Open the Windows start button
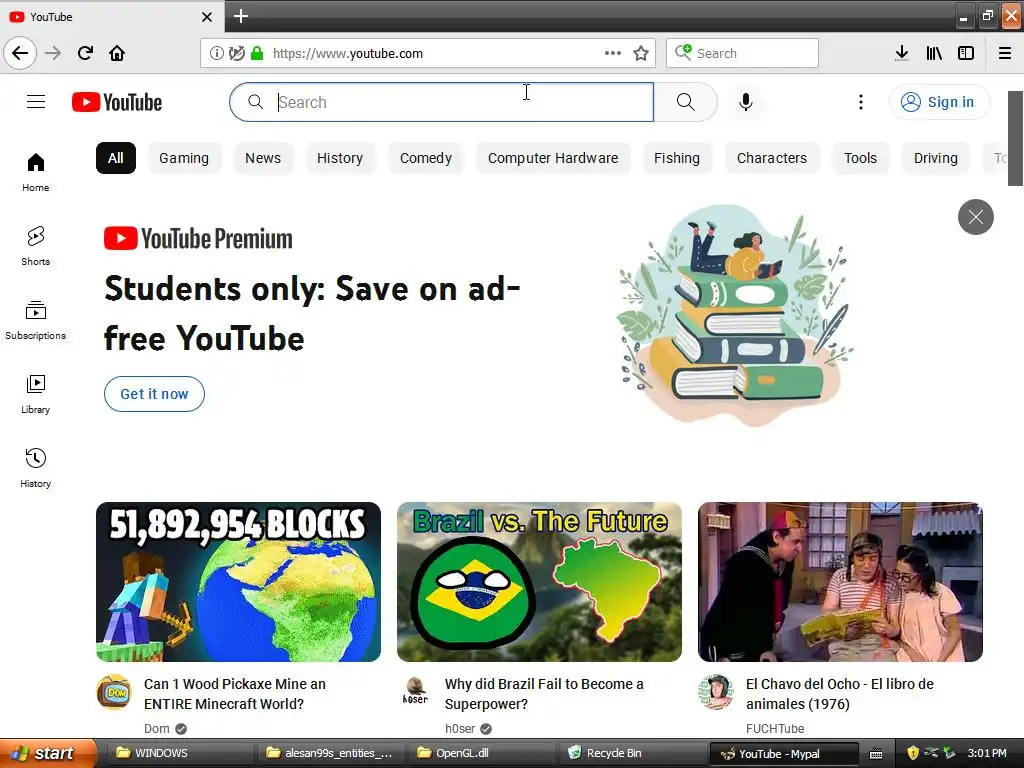The image size is (1024, 768). [x=48, y=753]
